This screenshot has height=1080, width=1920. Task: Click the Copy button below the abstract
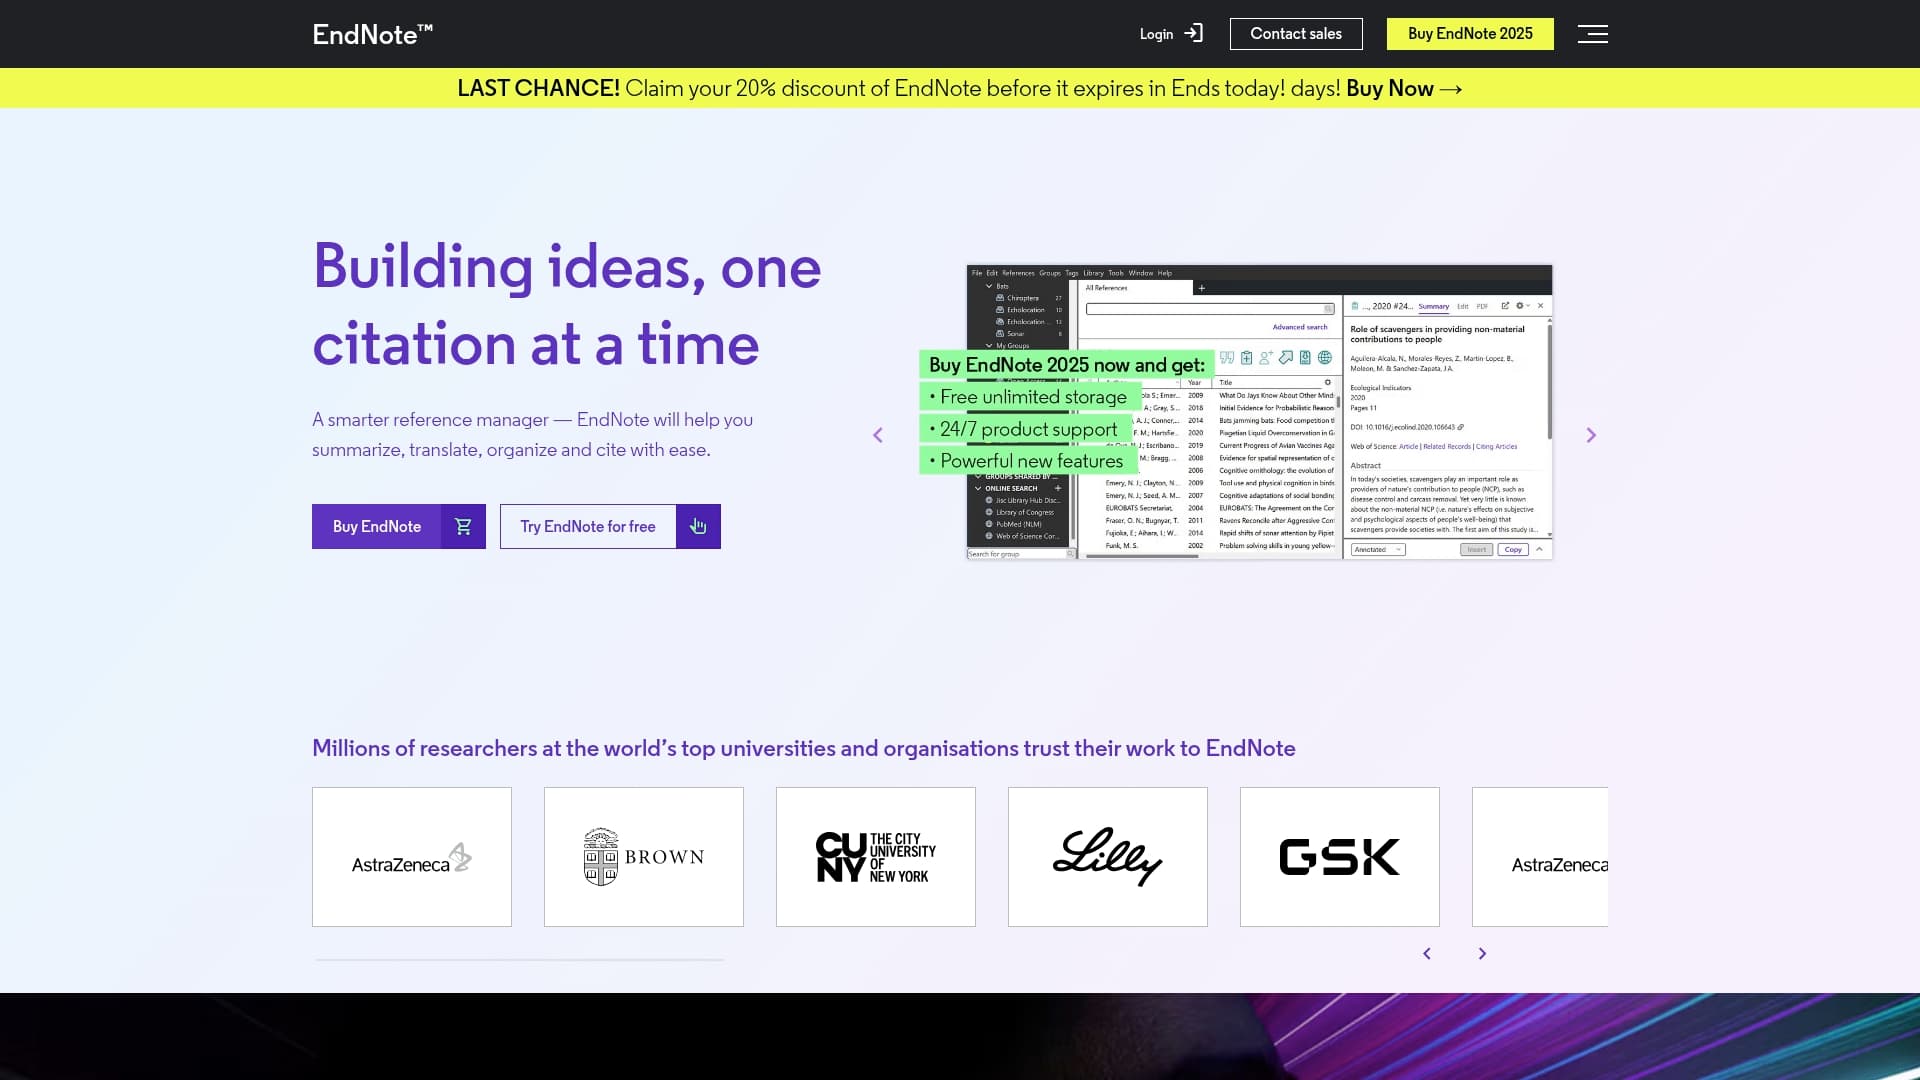pos(1513,550)
